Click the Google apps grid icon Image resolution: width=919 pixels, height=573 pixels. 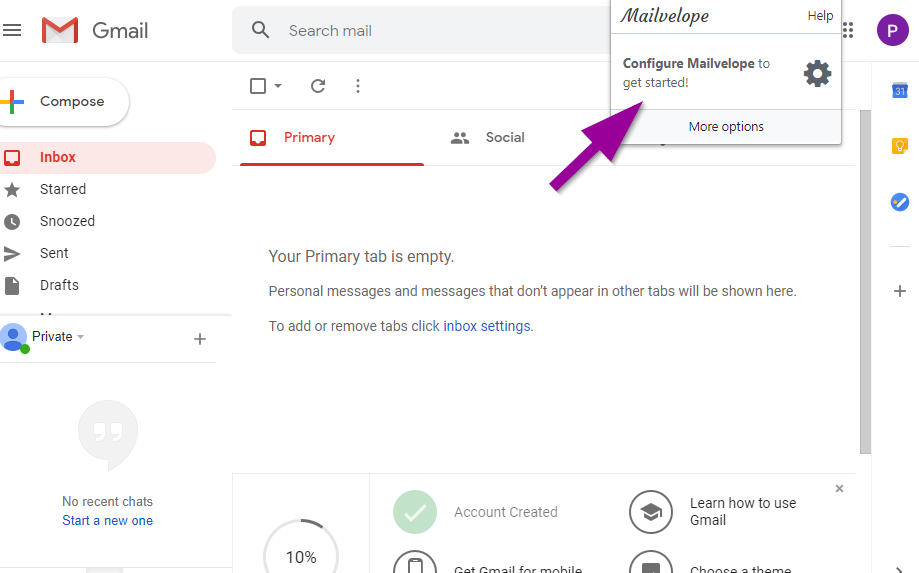[x=848, y=30]
